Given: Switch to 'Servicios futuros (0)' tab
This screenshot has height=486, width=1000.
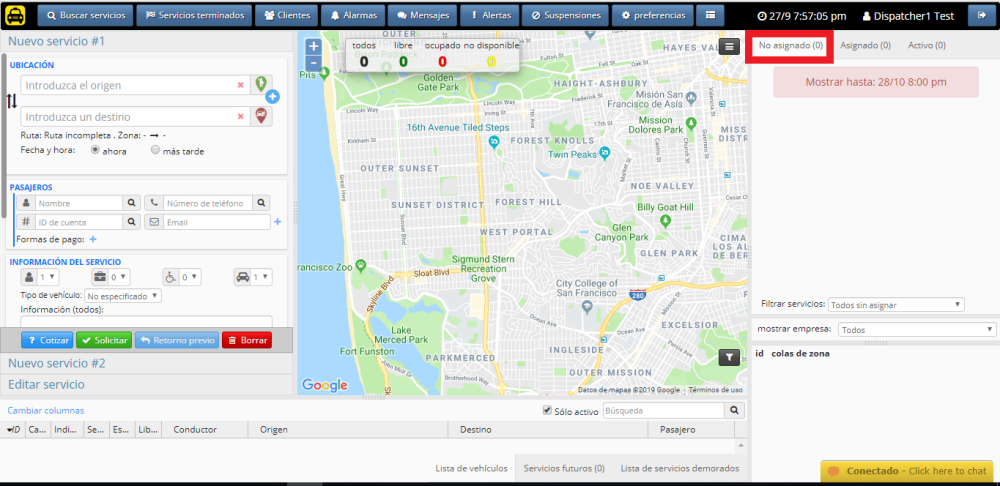Looking at the screenshot, I should pos(564,468).
